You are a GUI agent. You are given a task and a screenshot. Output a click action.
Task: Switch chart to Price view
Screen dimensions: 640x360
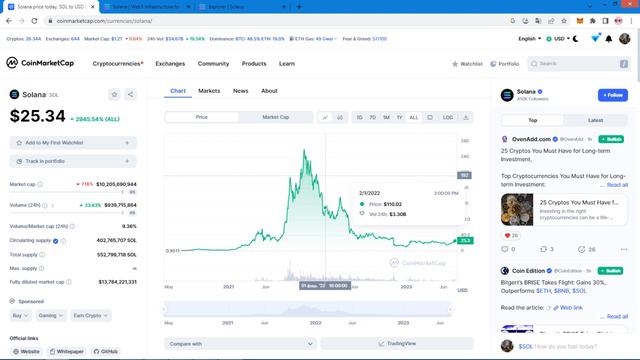click(202, 117)
